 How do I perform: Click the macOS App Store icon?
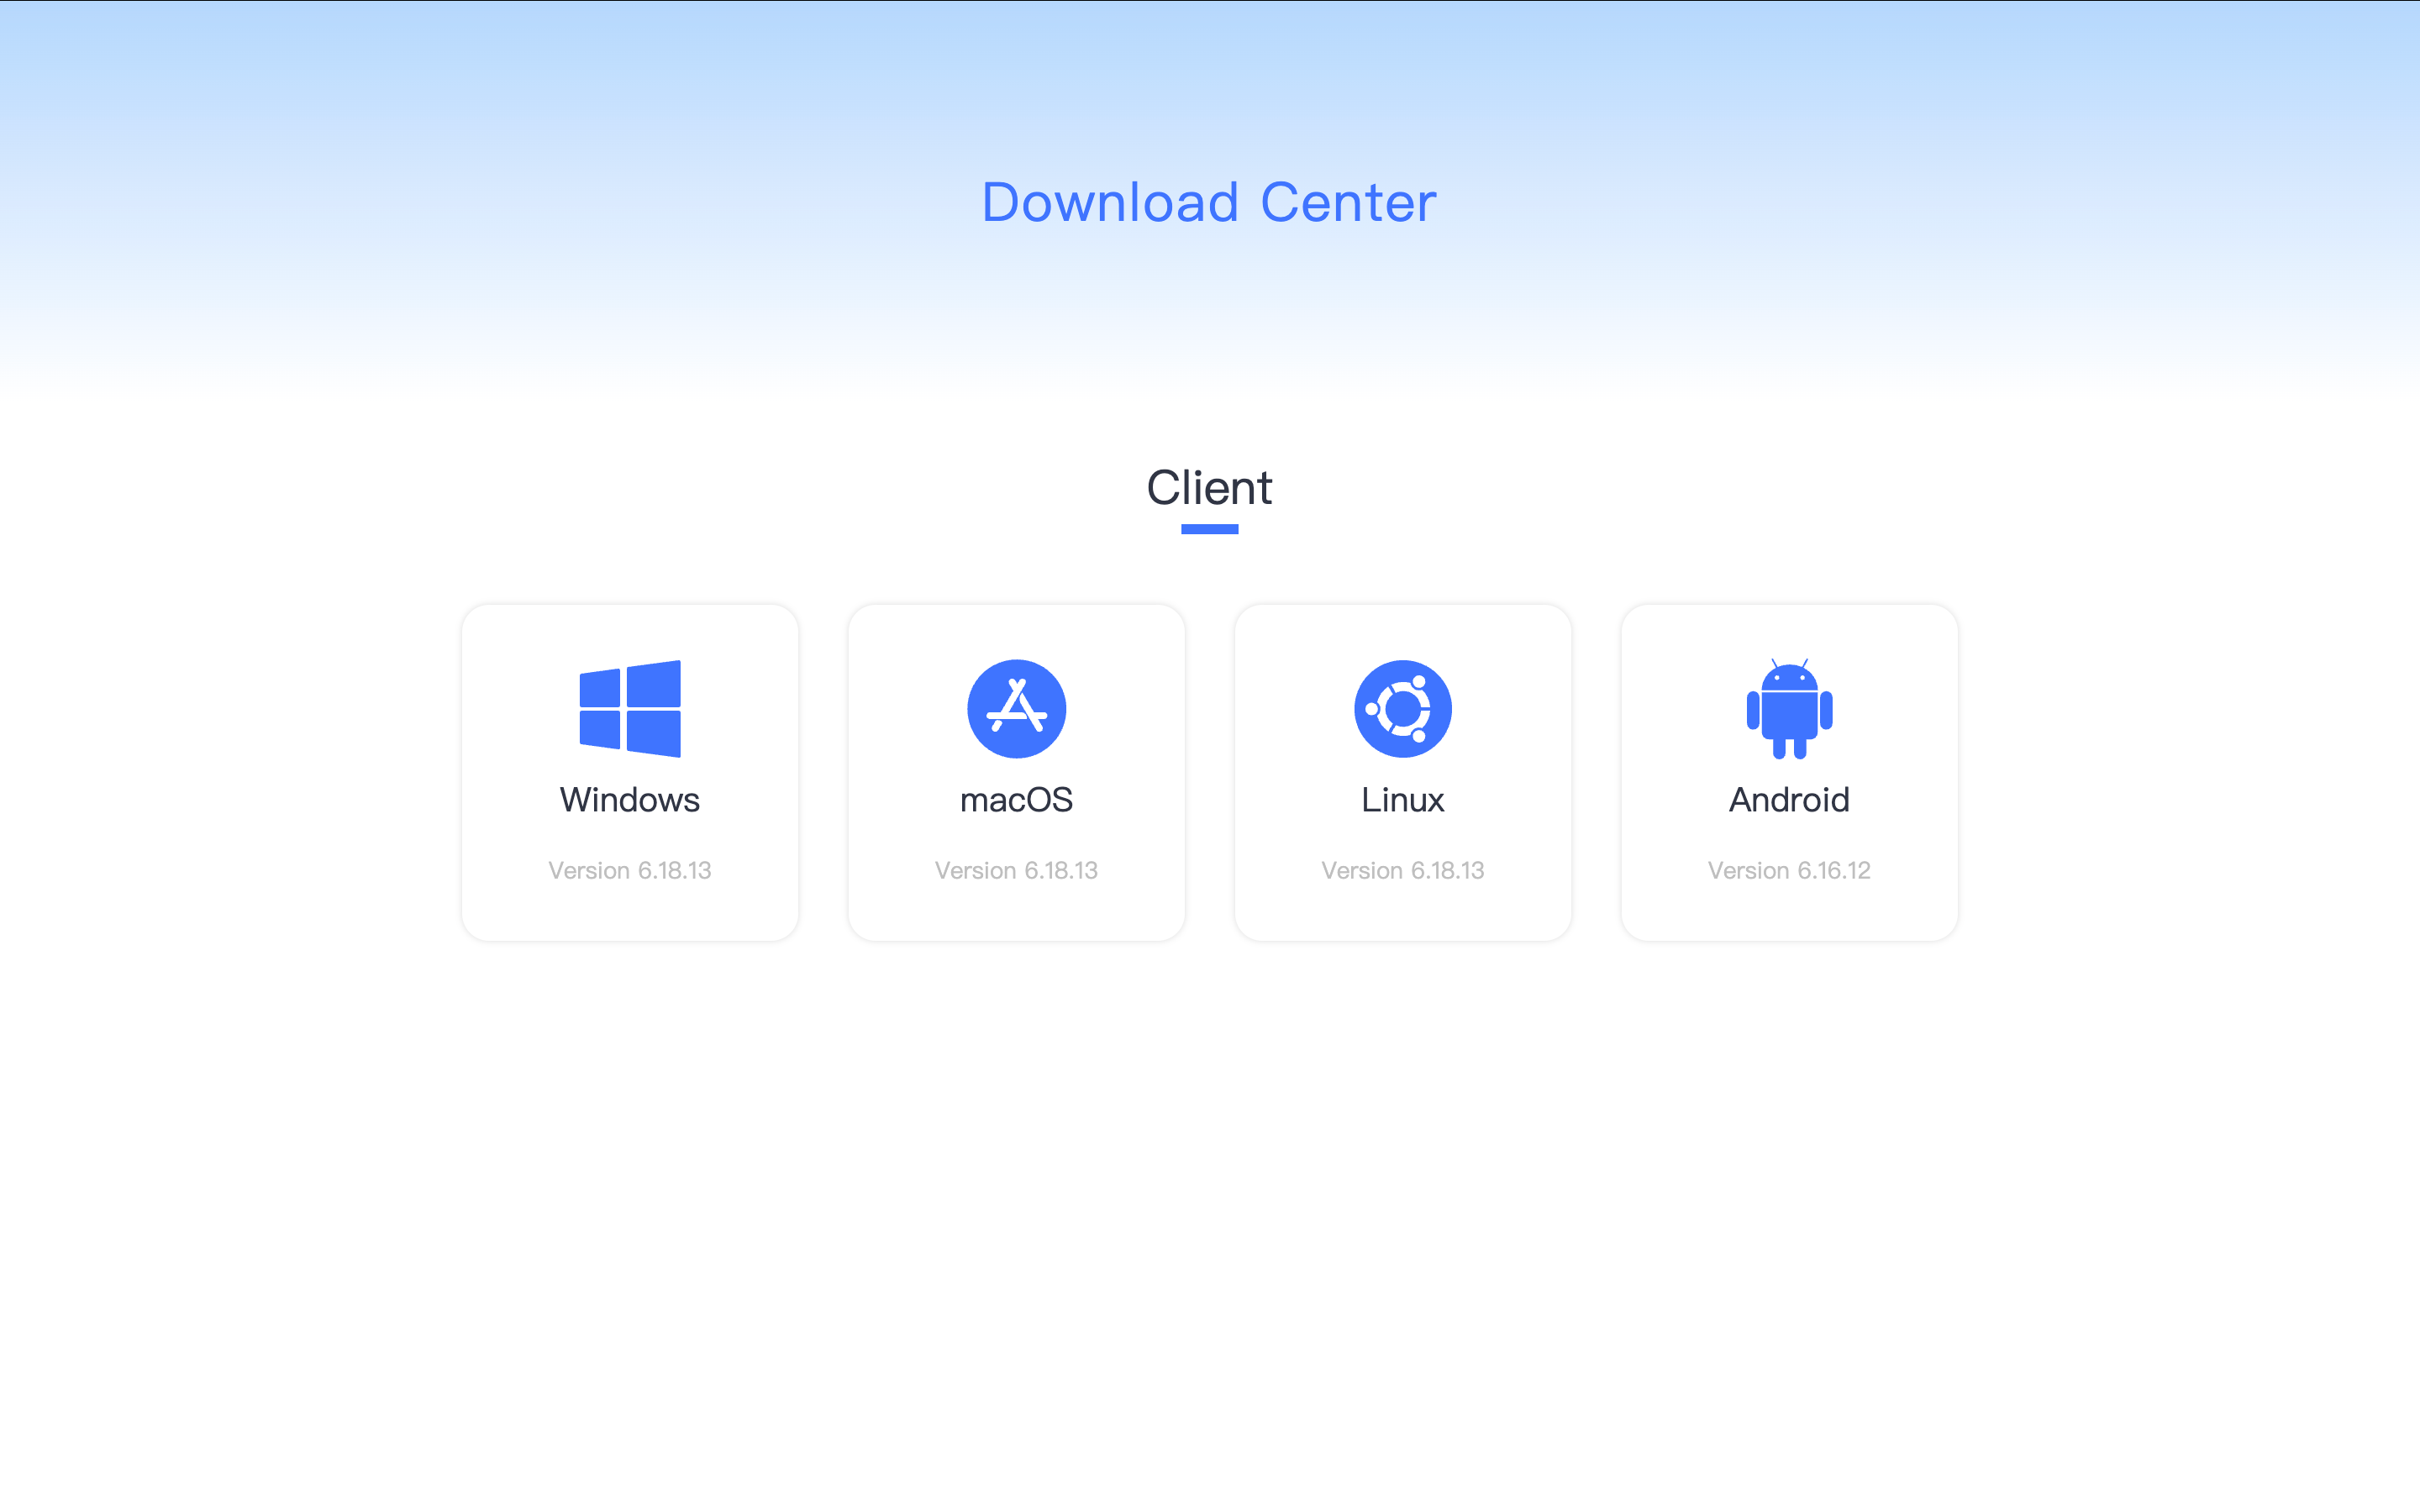1016,708
